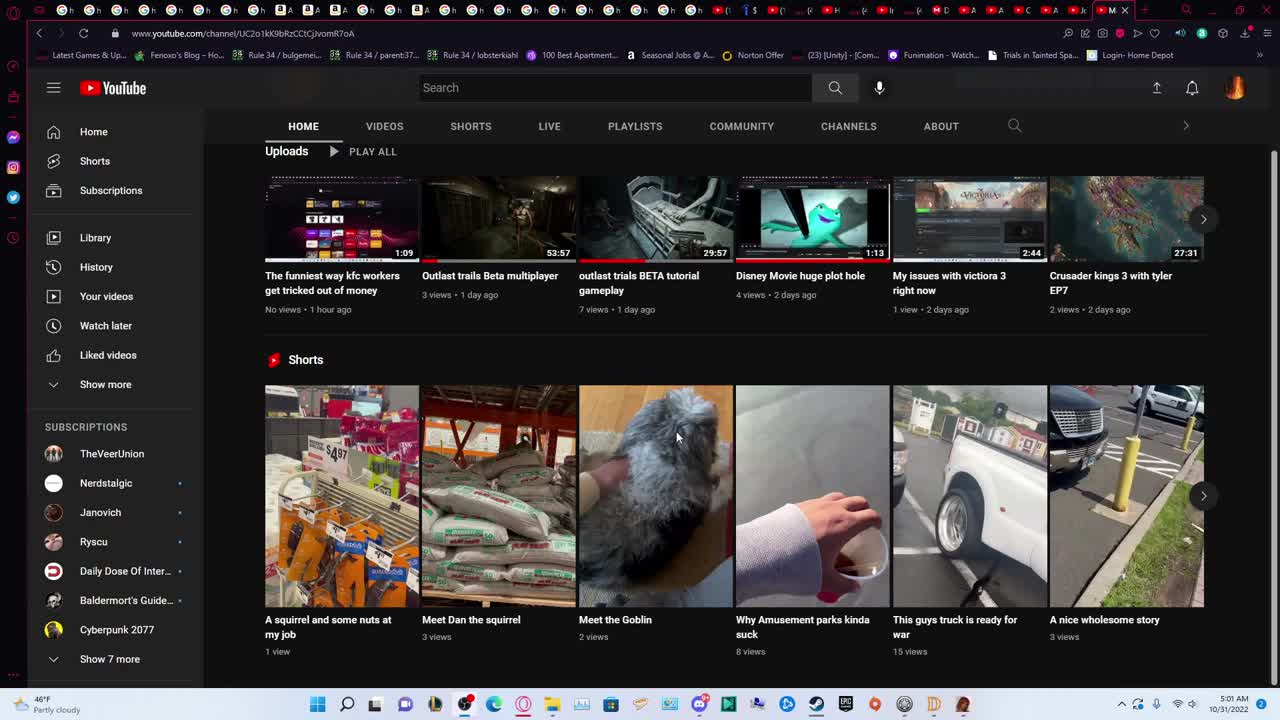Screen dimensions: 1280x720
Task: Open the Opera sidebar Messenger icon
Action: click(x=13, y=137)
